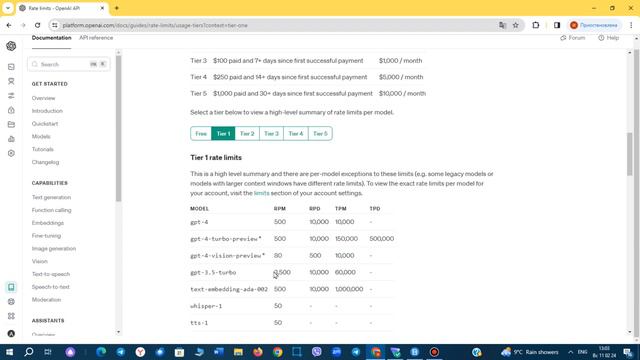Screen dimensions: 640x360
Task: Open the Chrome three-dot menu
Action: click(631, 25)
